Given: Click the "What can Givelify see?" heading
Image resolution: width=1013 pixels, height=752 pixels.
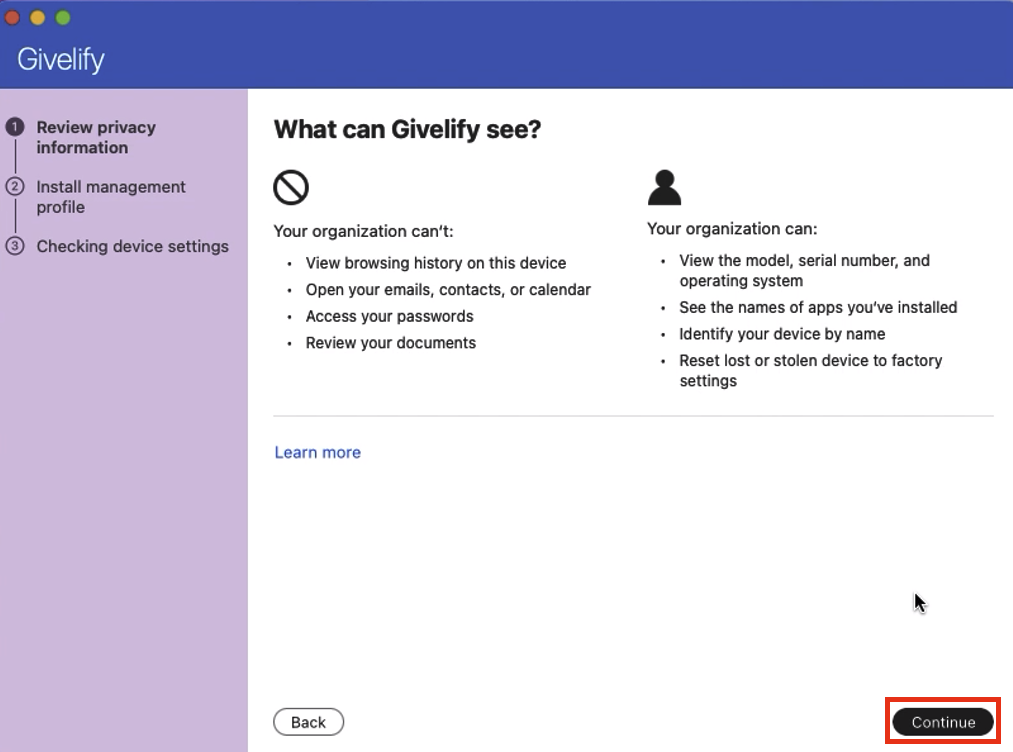Looking at the screenshot, I should (407, 129).
